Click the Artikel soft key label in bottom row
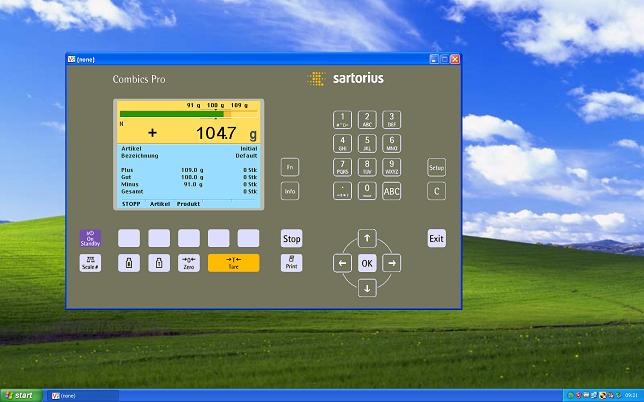 [160, 204]
